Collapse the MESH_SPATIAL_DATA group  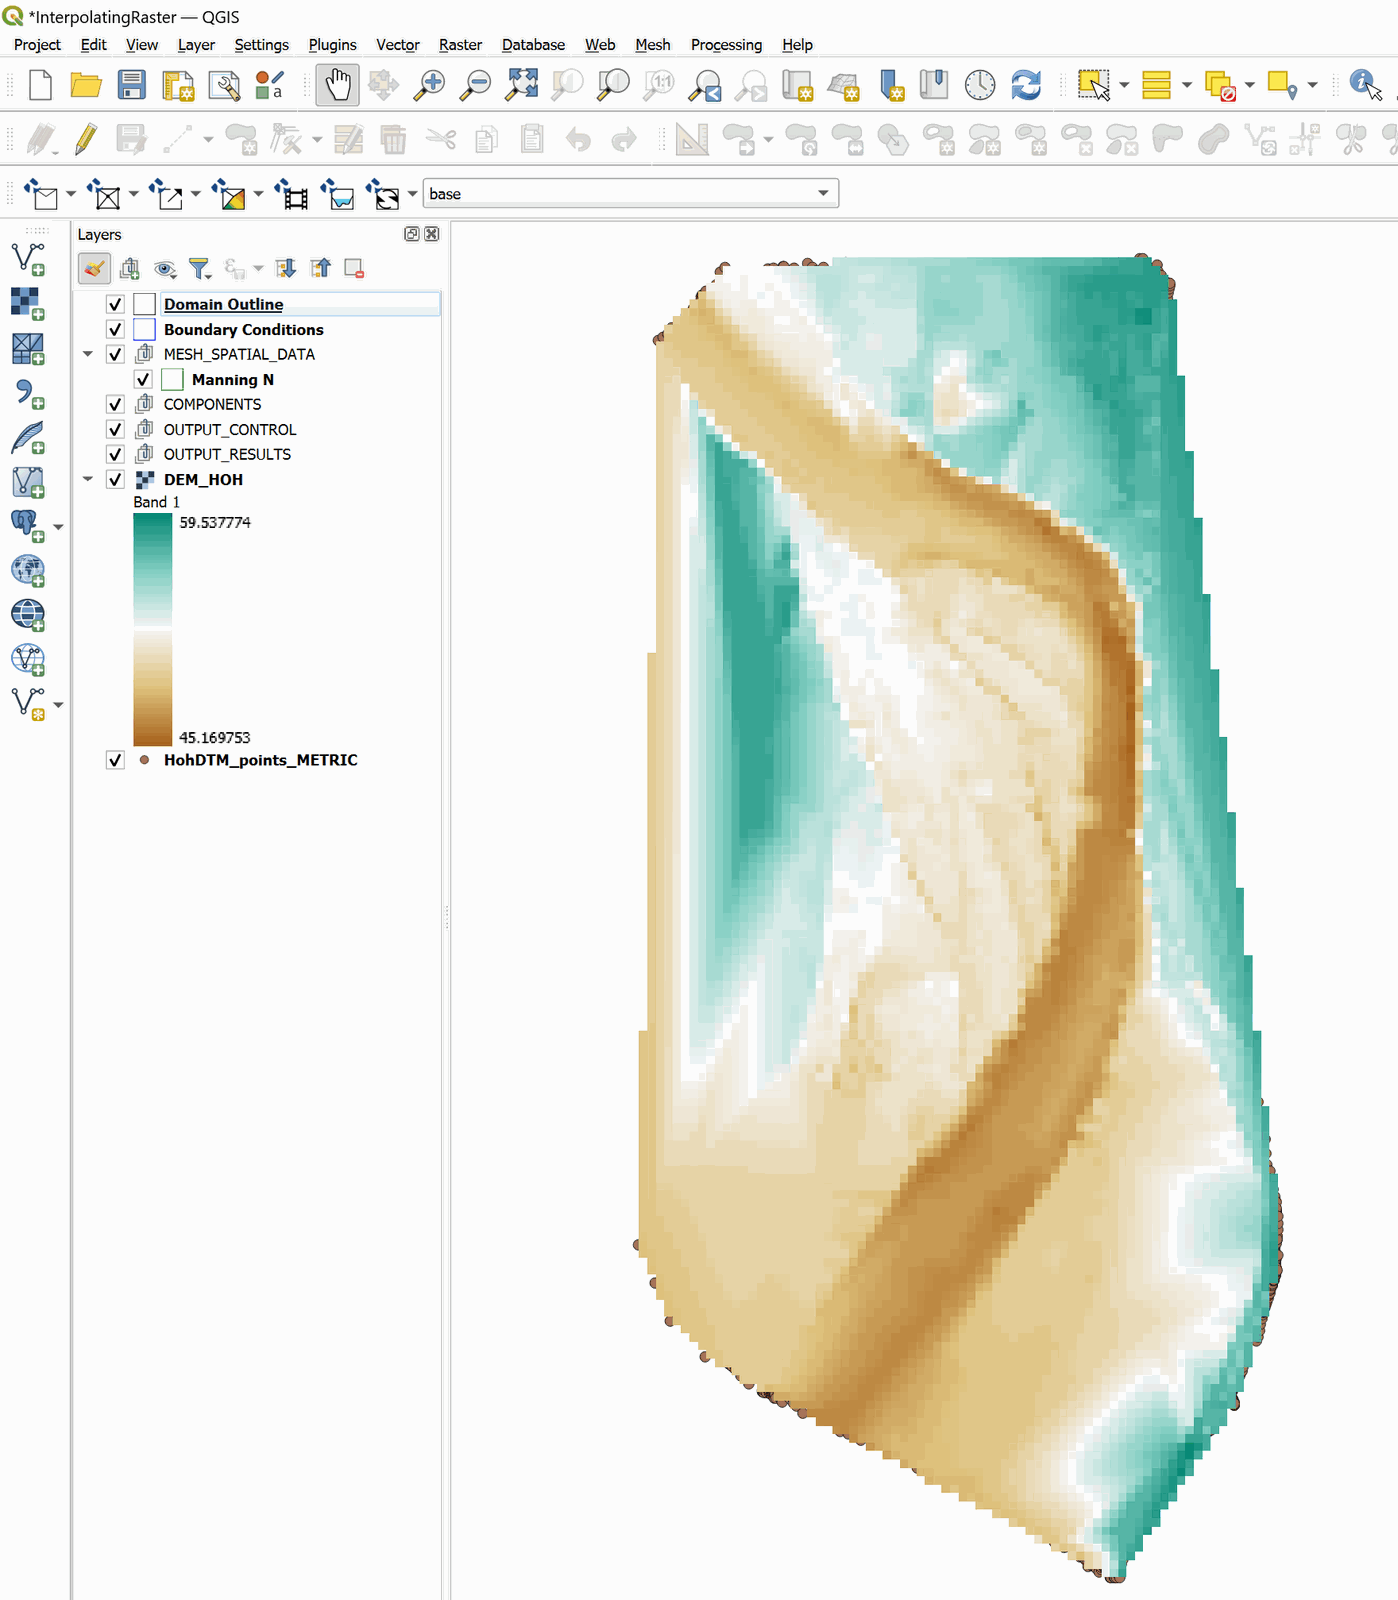(88, 354)
